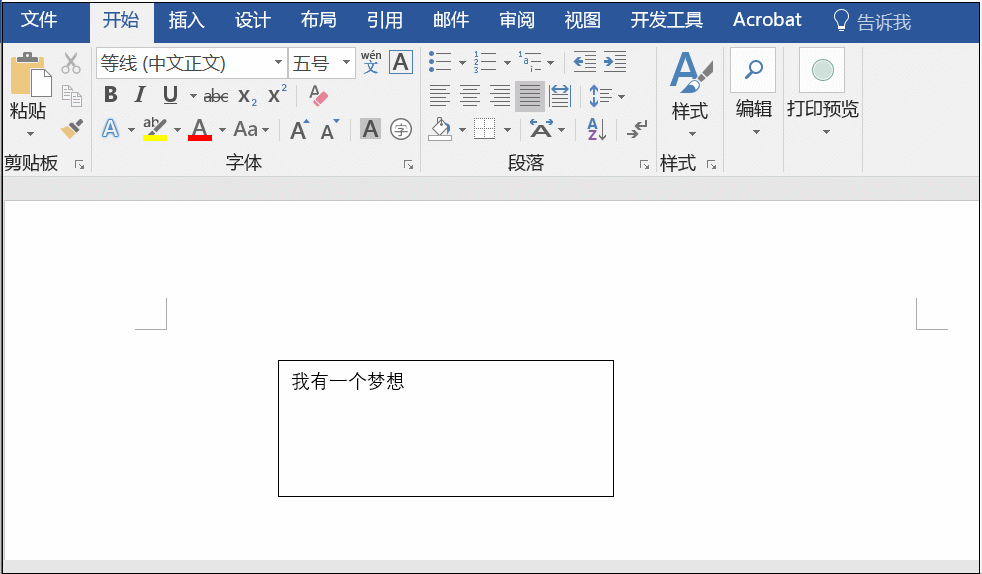Align text to the right
The height and width of the screenshot is (574, 982).
pyautogui.click(x=500, y=96)
